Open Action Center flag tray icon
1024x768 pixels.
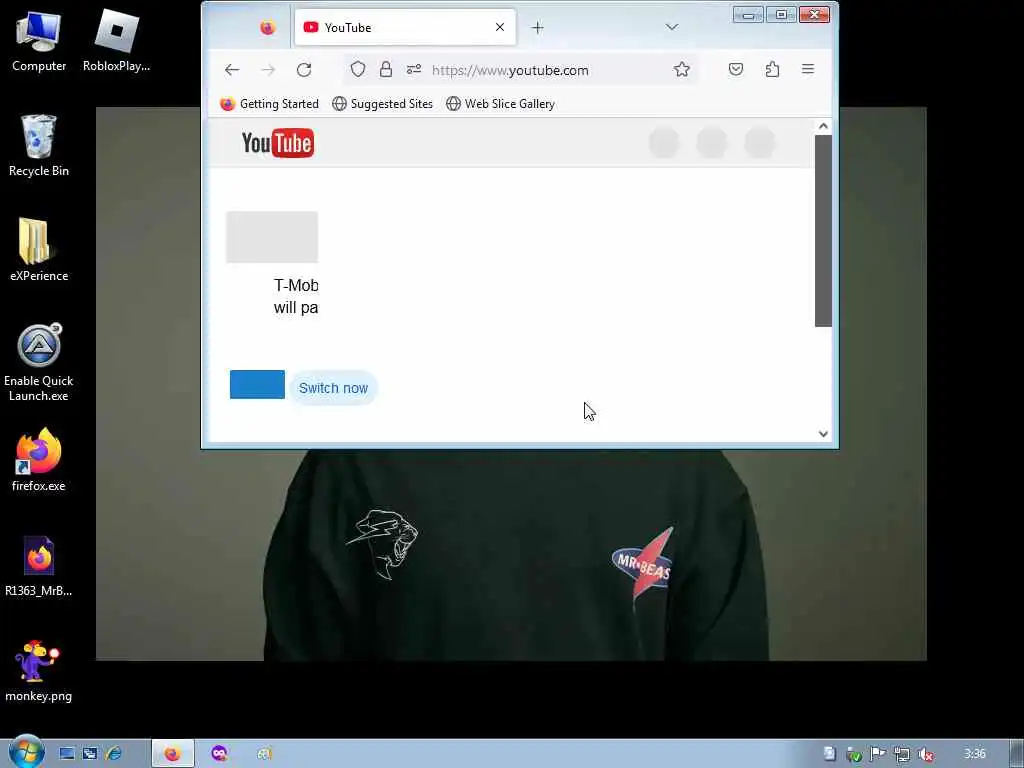878,754
